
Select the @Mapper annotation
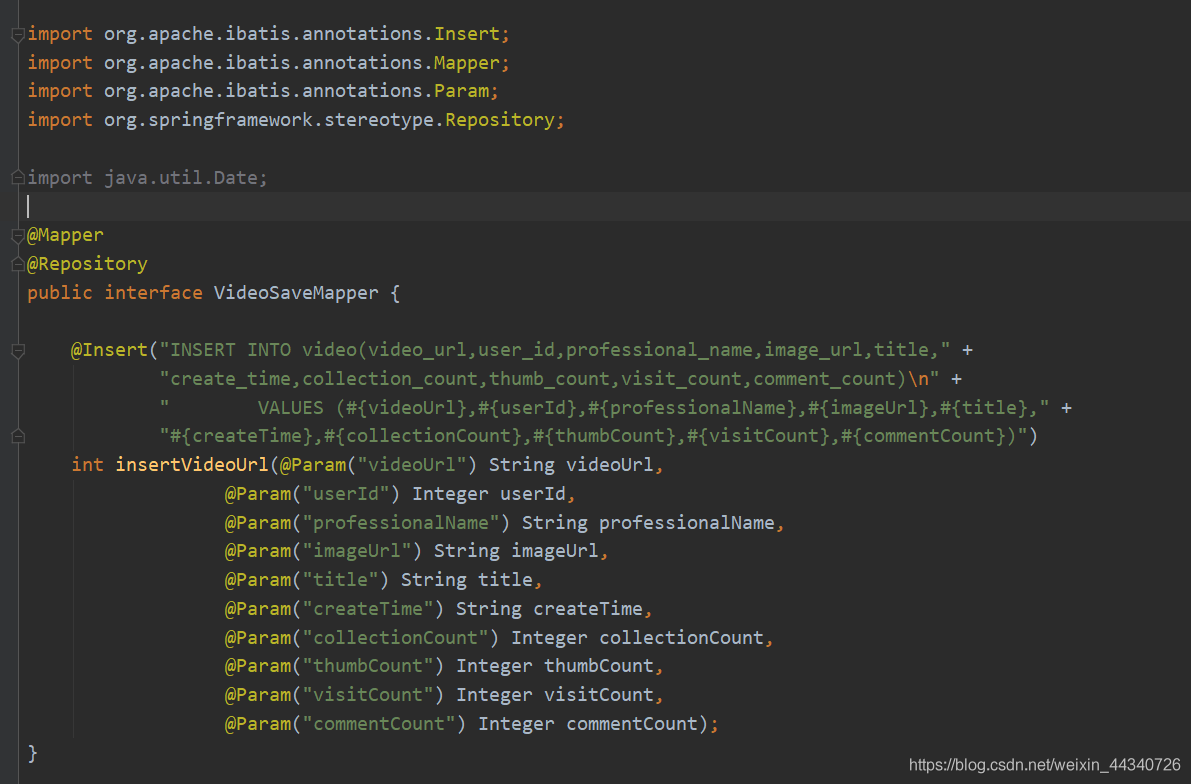(x=65, y=236)
